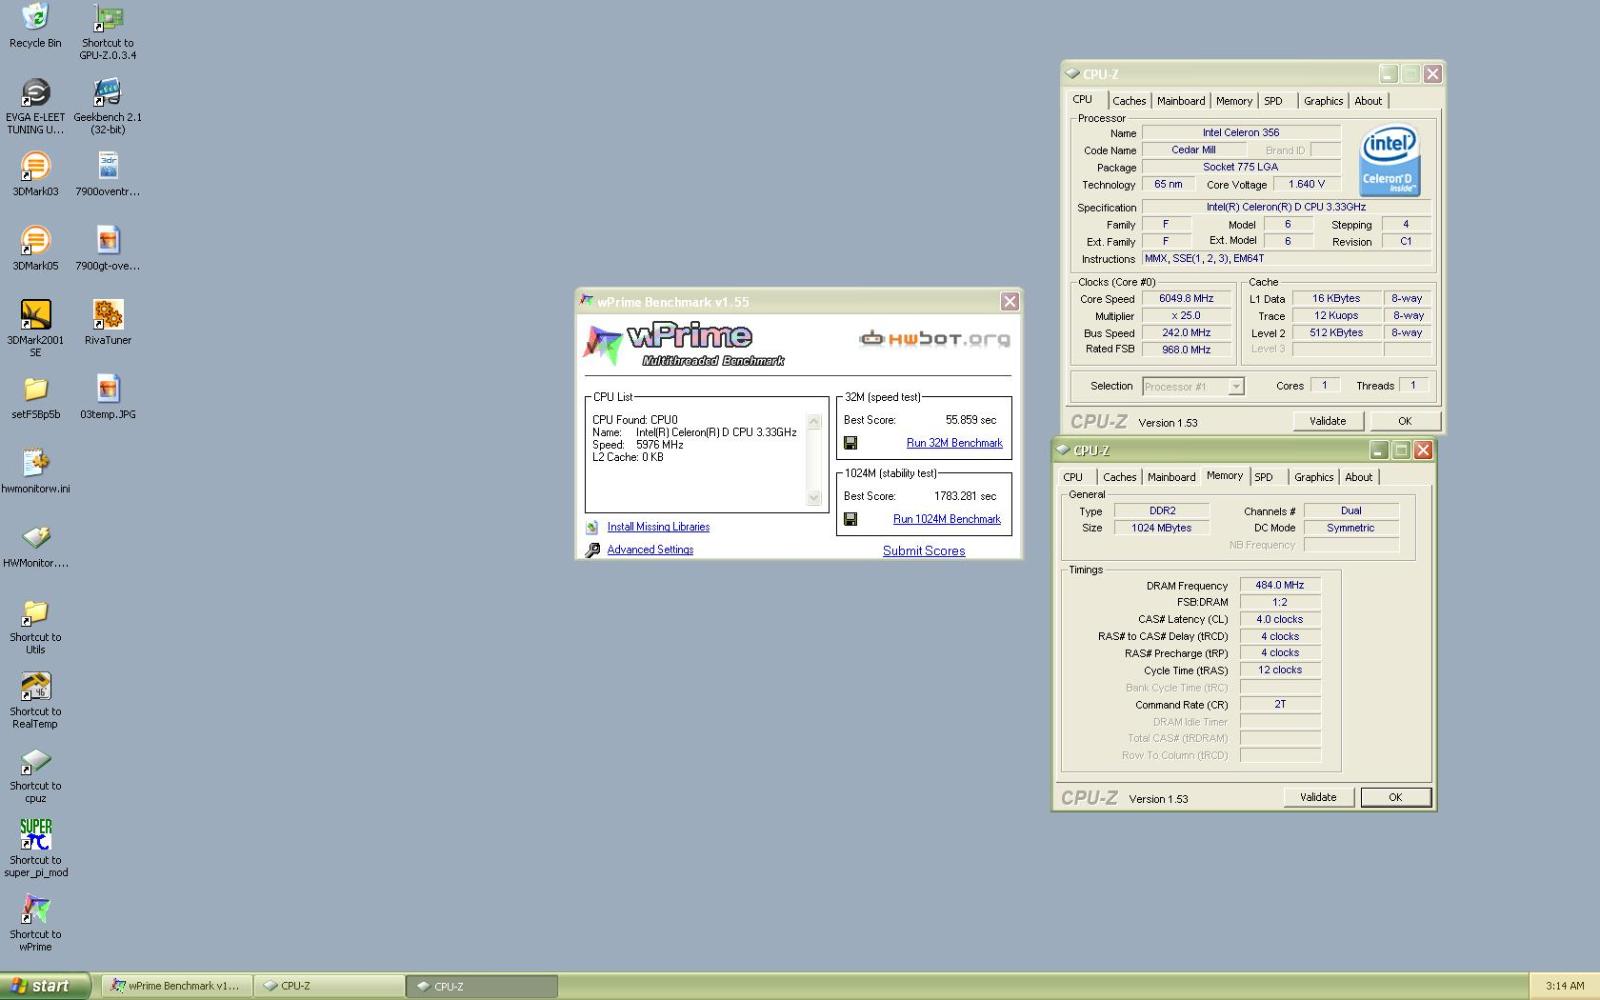Open the Recycle Bin desktop icon
1600x1000 pixels.
pos(35,17)
